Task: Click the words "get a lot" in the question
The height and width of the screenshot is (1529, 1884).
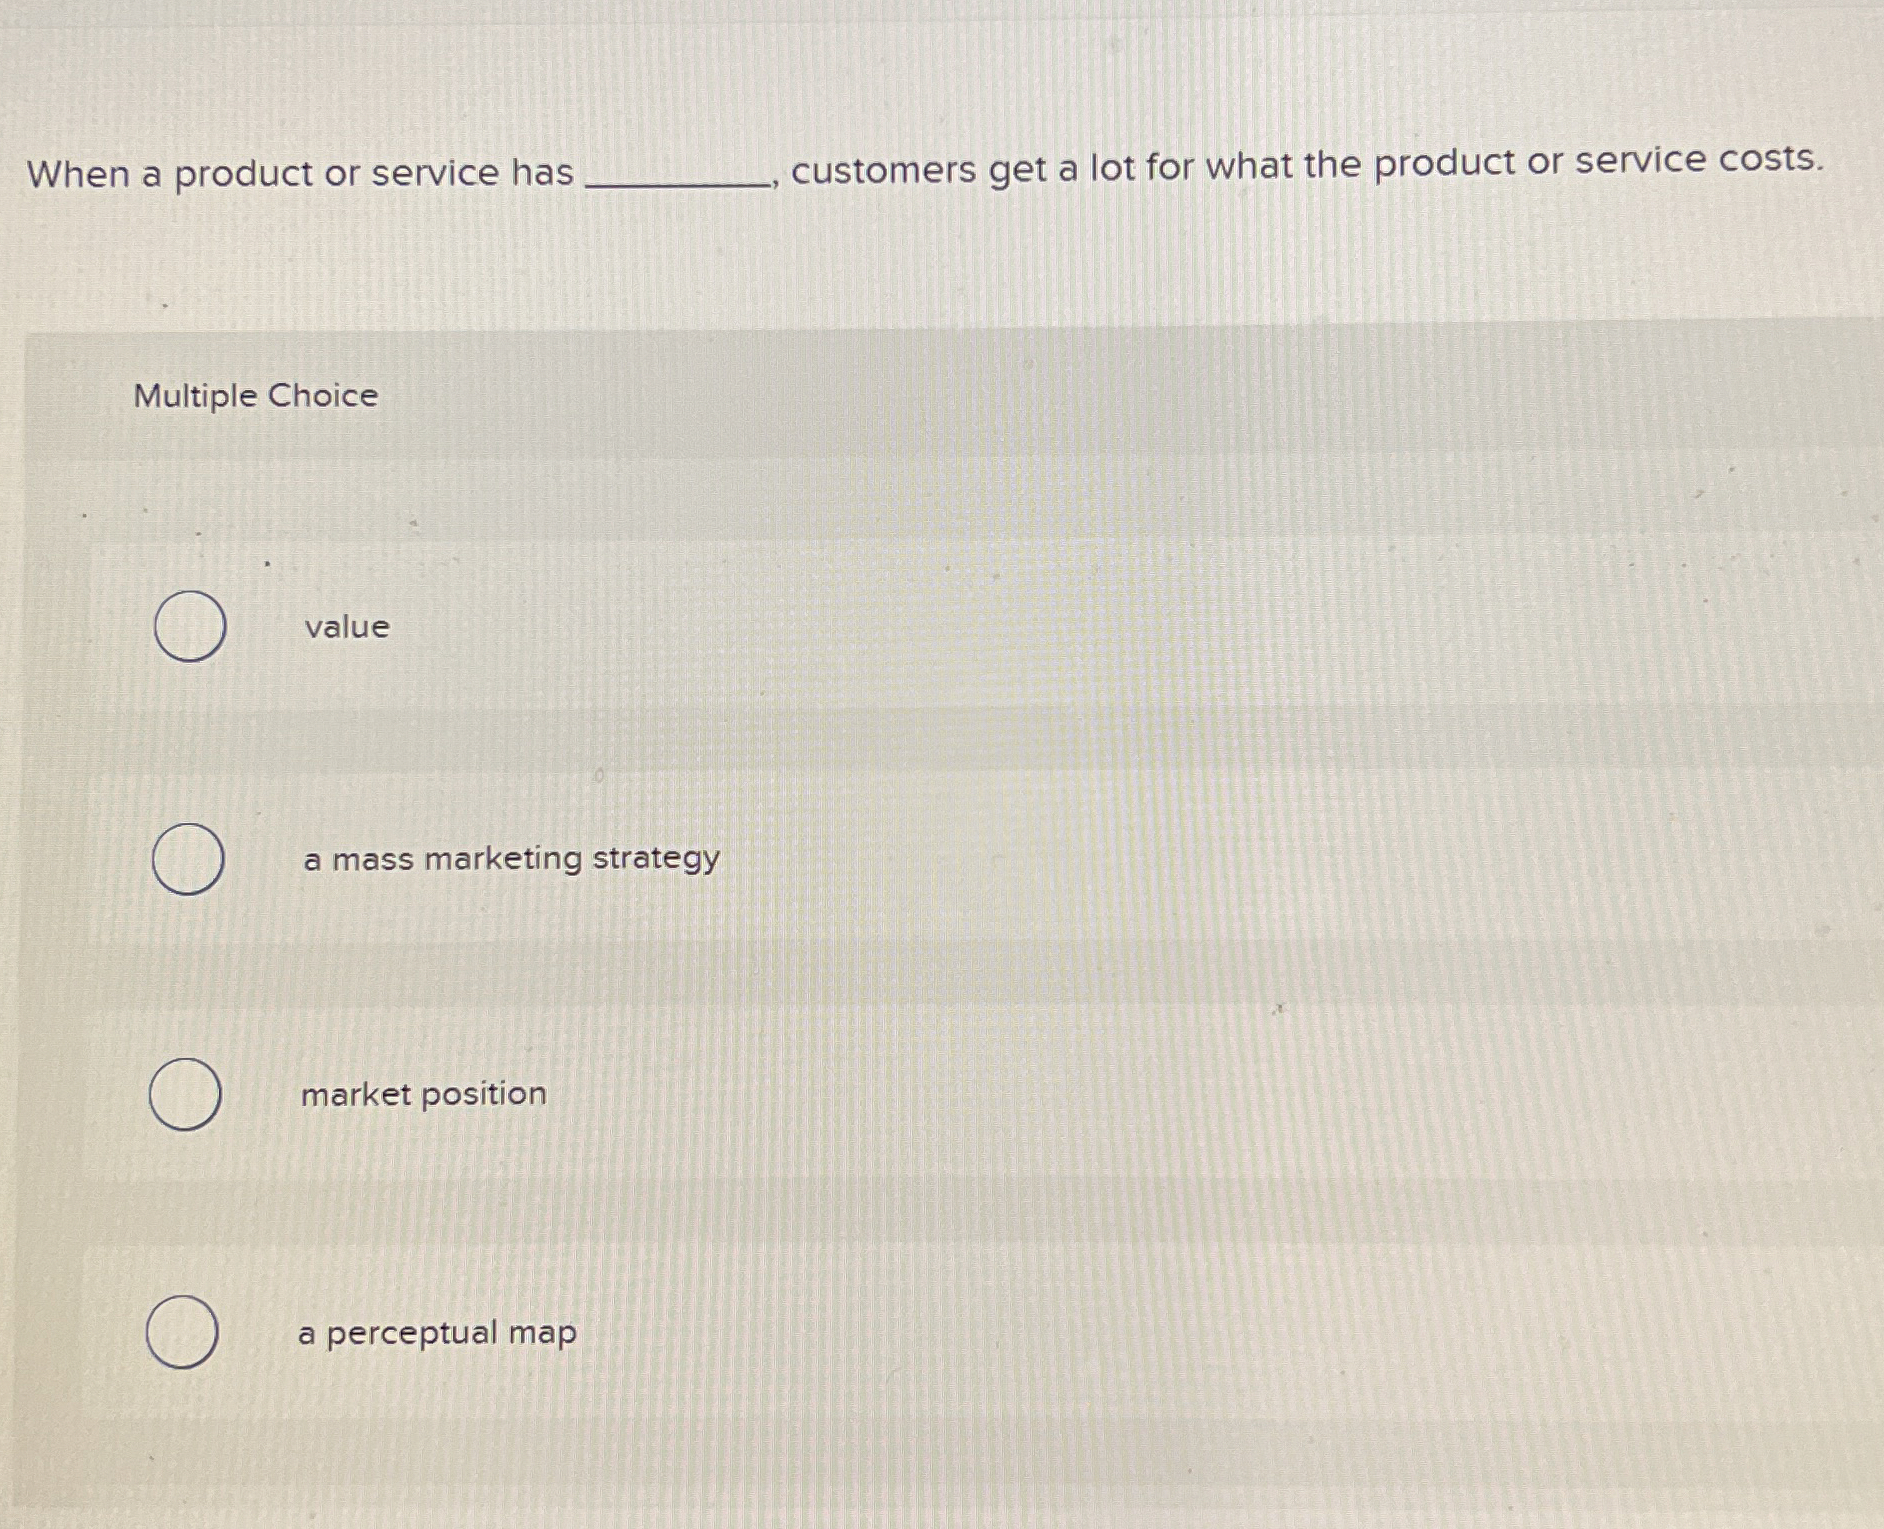Action: tap(1062, 168)
